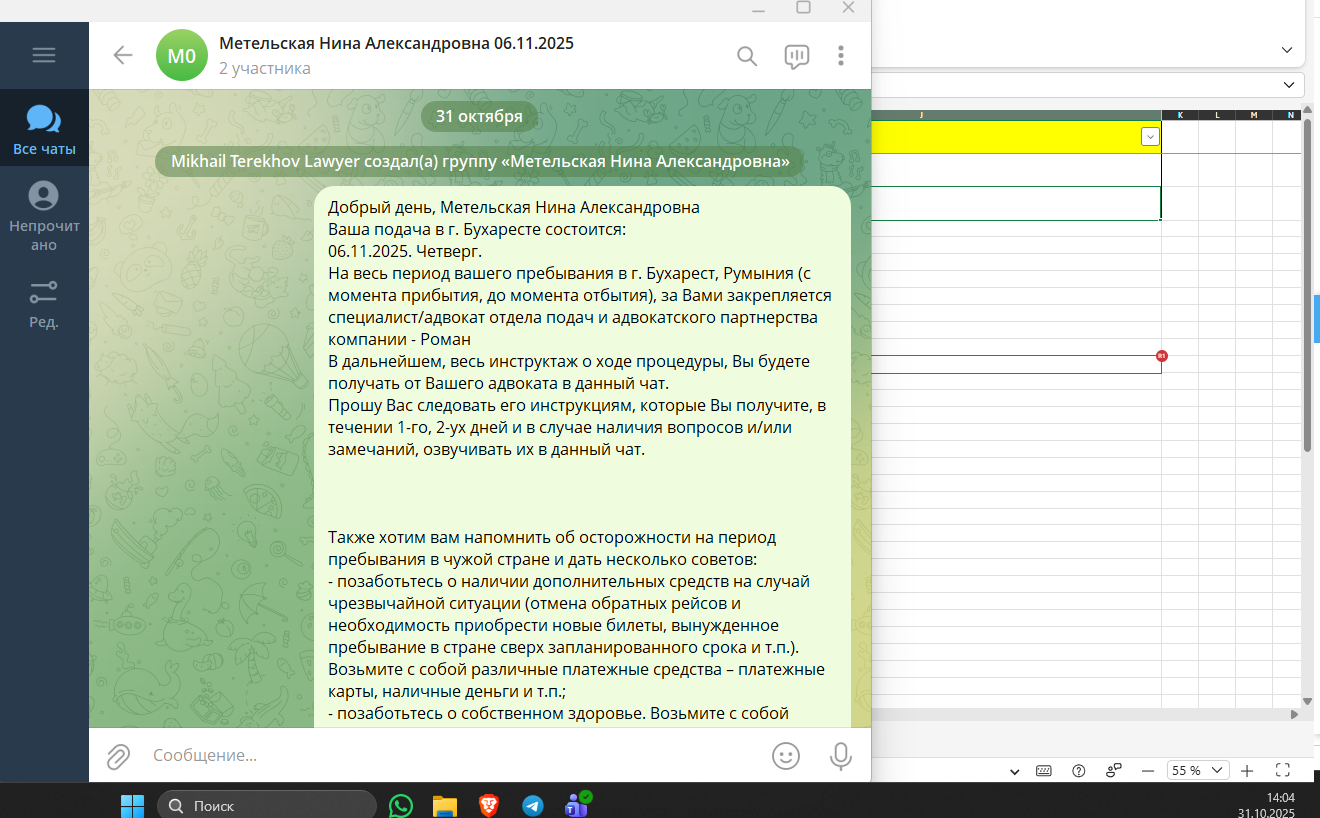
Task: Click the '2 участника' members subtitle
Action: pyautogui.click(x=265, y=69)
